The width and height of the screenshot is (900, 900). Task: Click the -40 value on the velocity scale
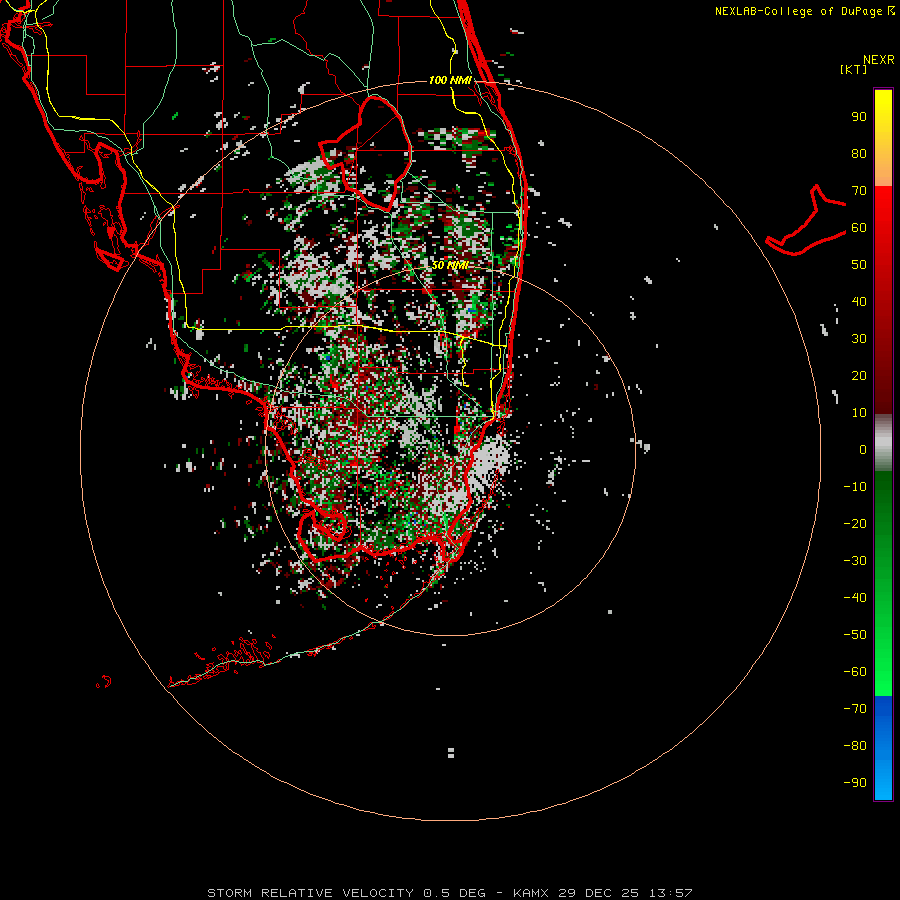point(855,598)
